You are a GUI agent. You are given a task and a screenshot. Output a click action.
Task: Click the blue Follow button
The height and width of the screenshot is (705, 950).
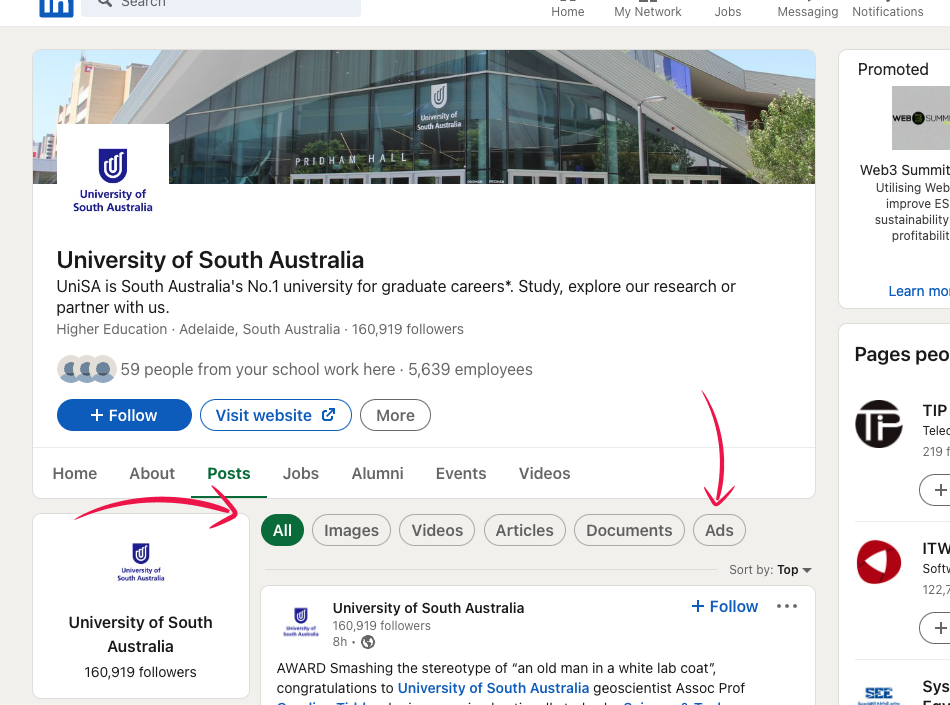point(124,415)
